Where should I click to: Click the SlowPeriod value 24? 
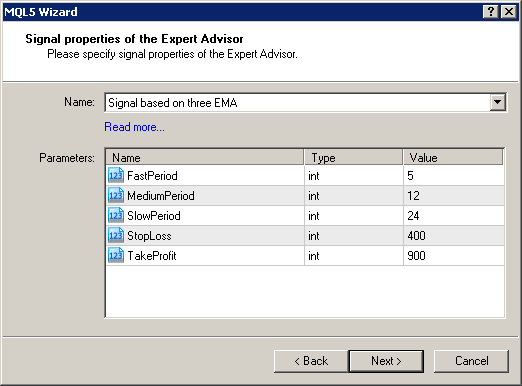[413, 216]
